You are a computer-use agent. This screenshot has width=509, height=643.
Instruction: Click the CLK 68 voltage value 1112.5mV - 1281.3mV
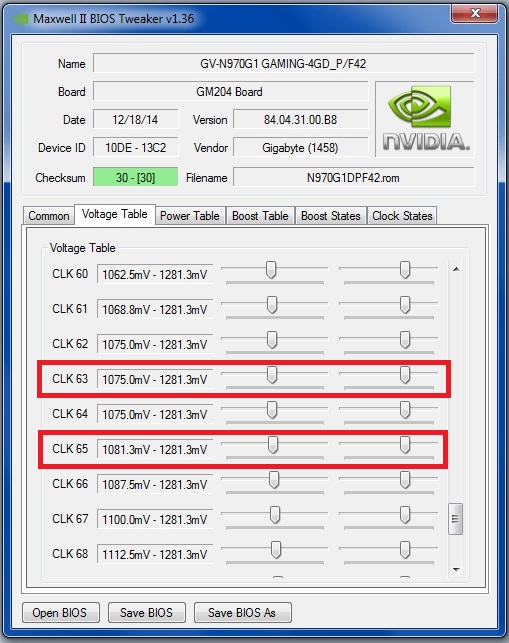155,554
